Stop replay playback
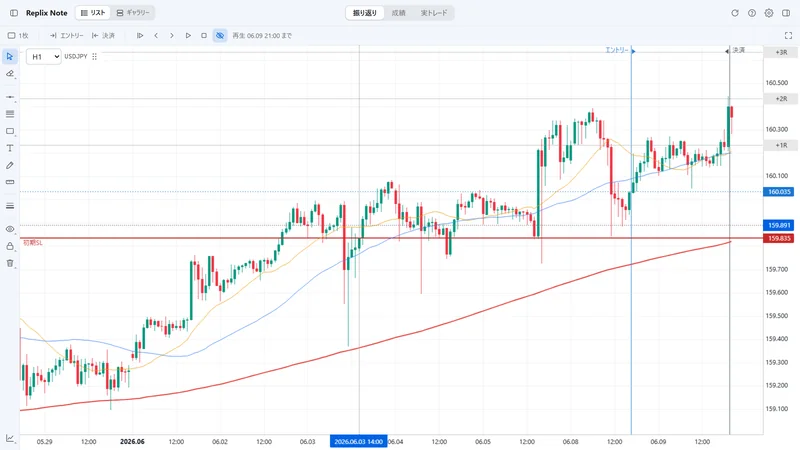The image size is (800, 450). pyautogui.click(x=204, y=35)
